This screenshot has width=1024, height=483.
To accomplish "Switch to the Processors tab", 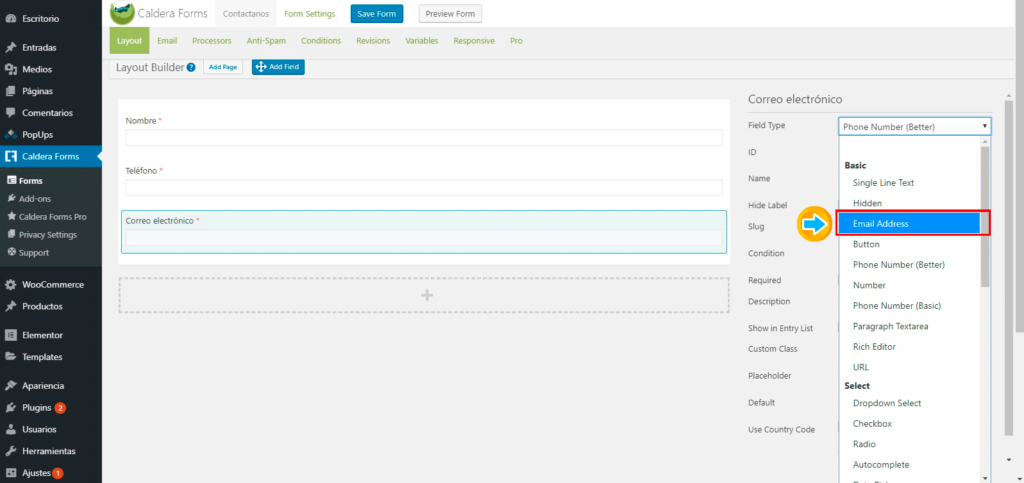I will 212,41.
